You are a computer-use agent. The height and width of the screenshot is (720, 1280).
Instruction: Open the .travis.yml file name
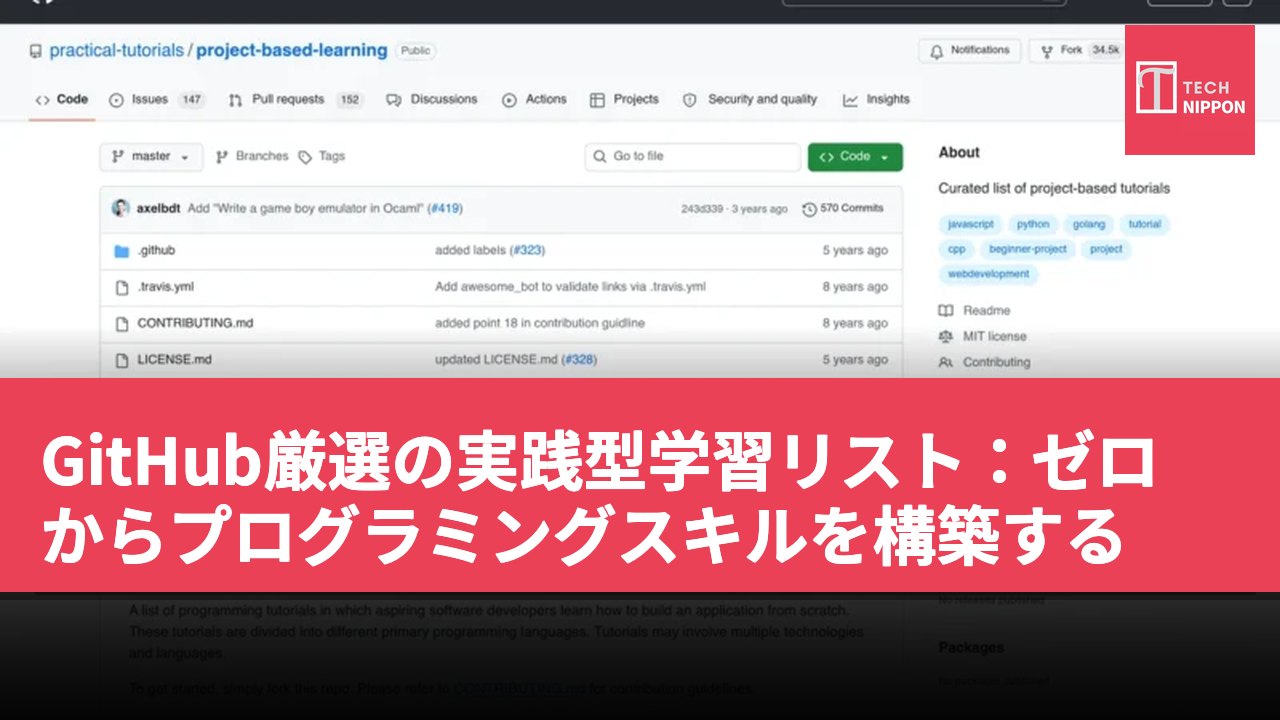pyautogui.click(x=165, y=287)
